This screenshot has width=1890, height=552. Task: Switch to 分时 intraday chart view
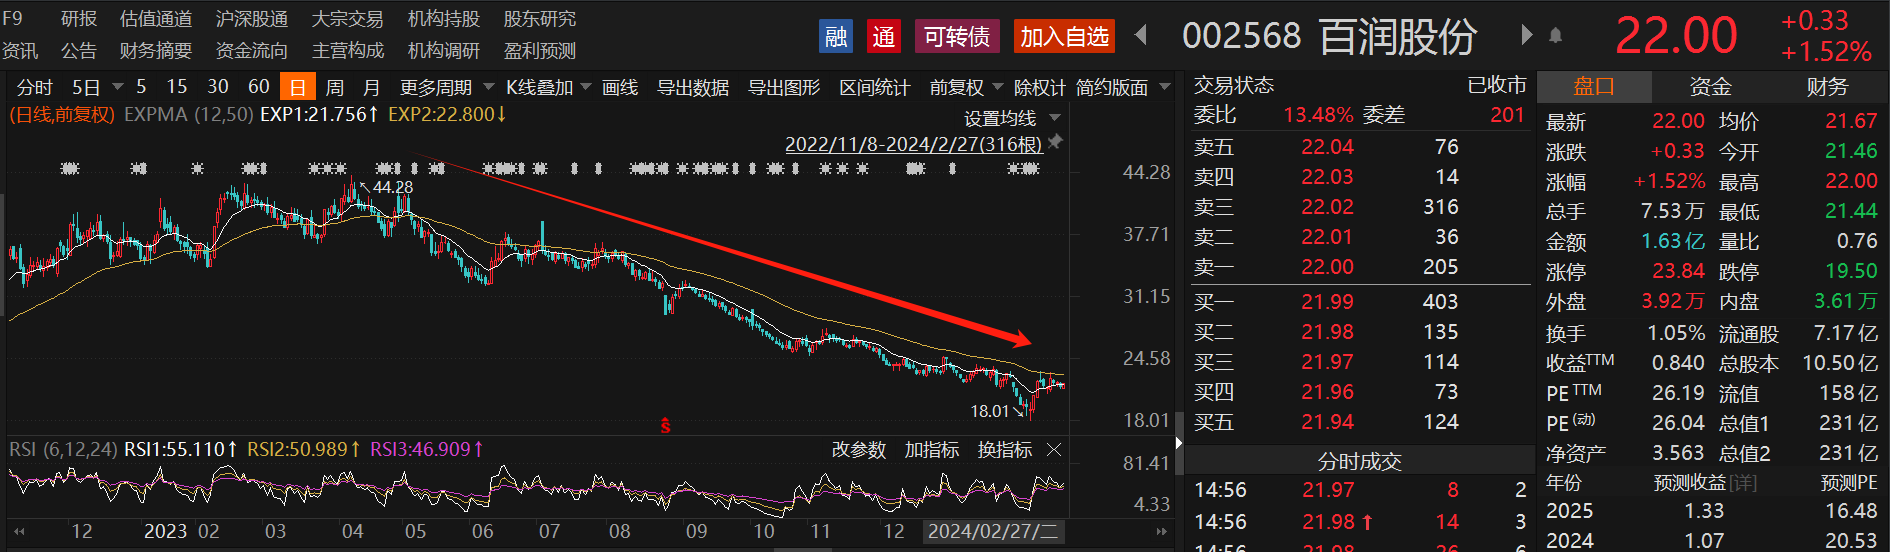click(x=34, y=88)
